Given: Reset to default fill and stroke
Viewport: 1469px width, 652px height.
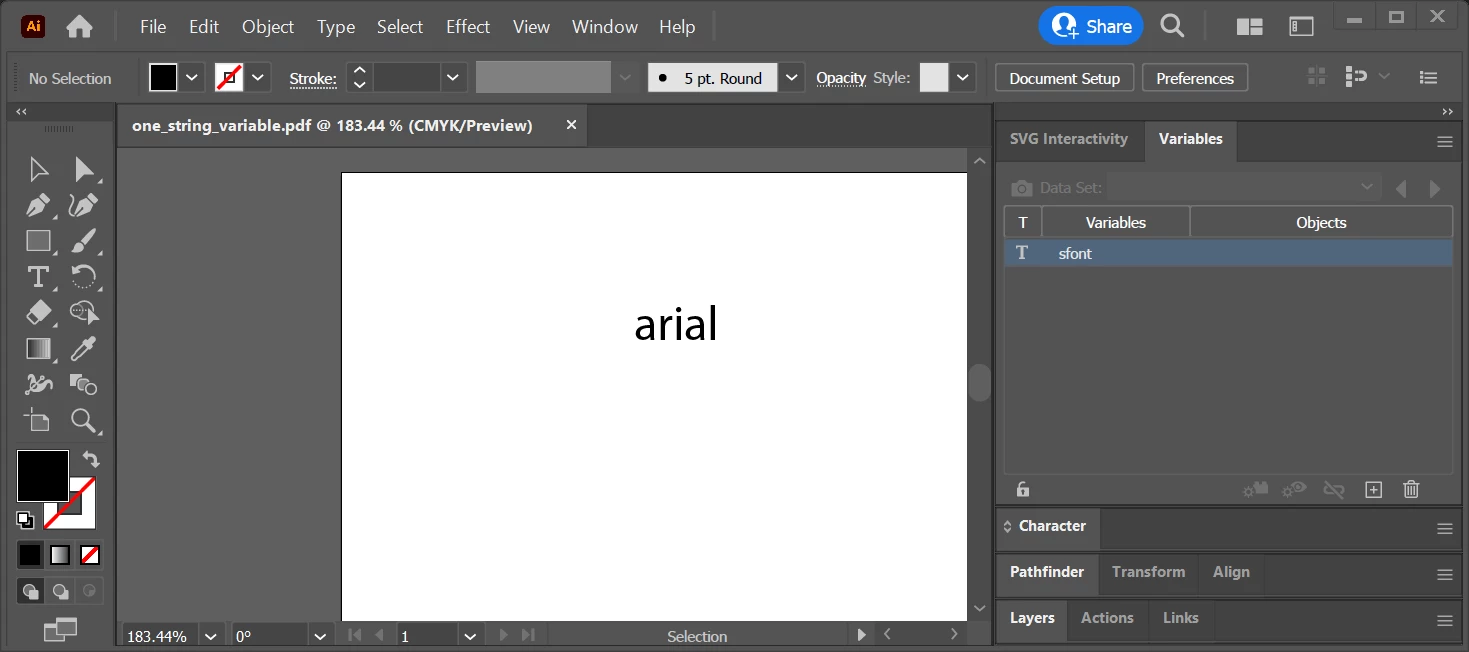Looking at the screenshot, I should click(x=25, y=519).
